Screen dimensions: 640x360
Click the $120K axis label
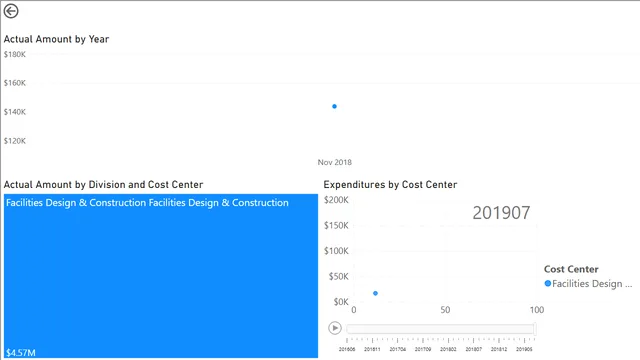click(15, 141)
